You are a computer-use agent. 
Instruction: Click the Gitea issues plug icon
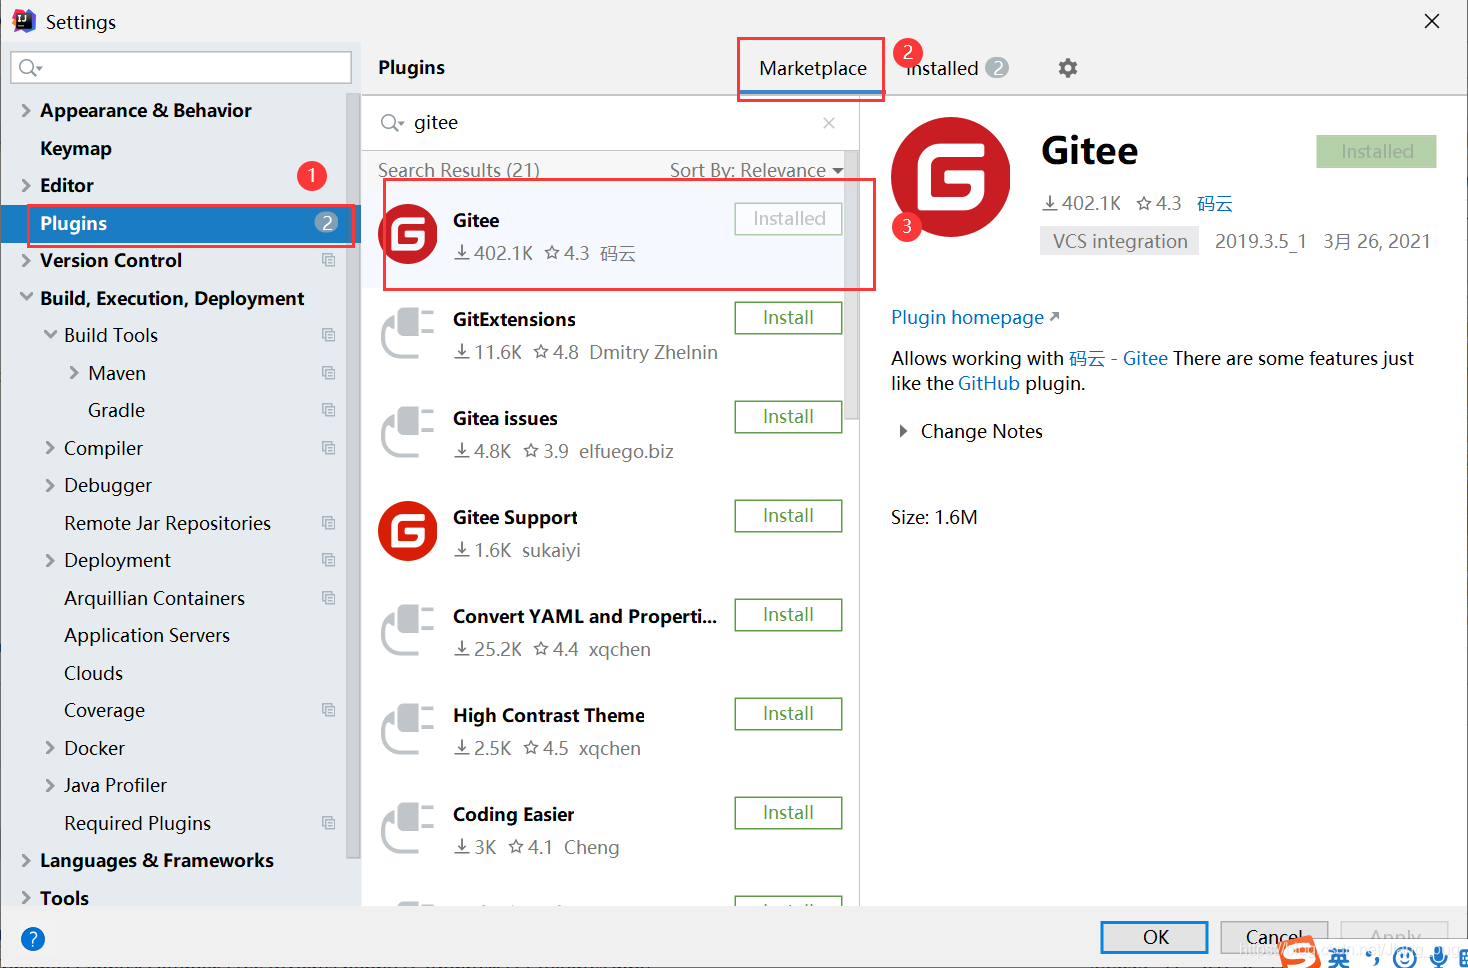(408, 432)
